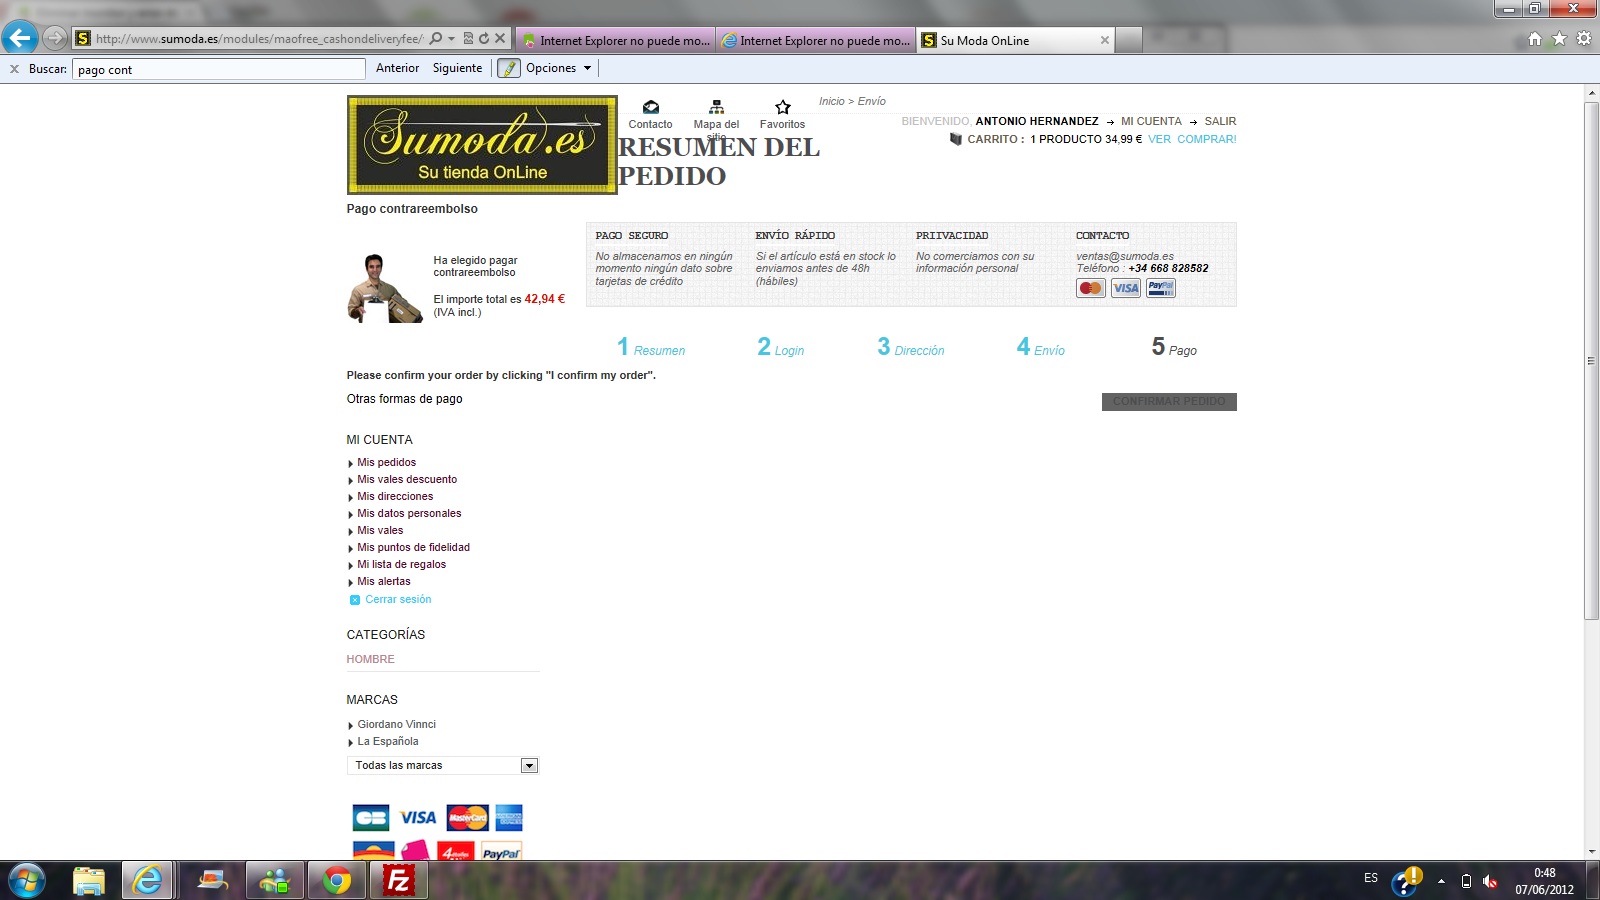Open Mis vales descuento
The width and height of the screenshot is (1600, 900).
[x=407, y=479]
